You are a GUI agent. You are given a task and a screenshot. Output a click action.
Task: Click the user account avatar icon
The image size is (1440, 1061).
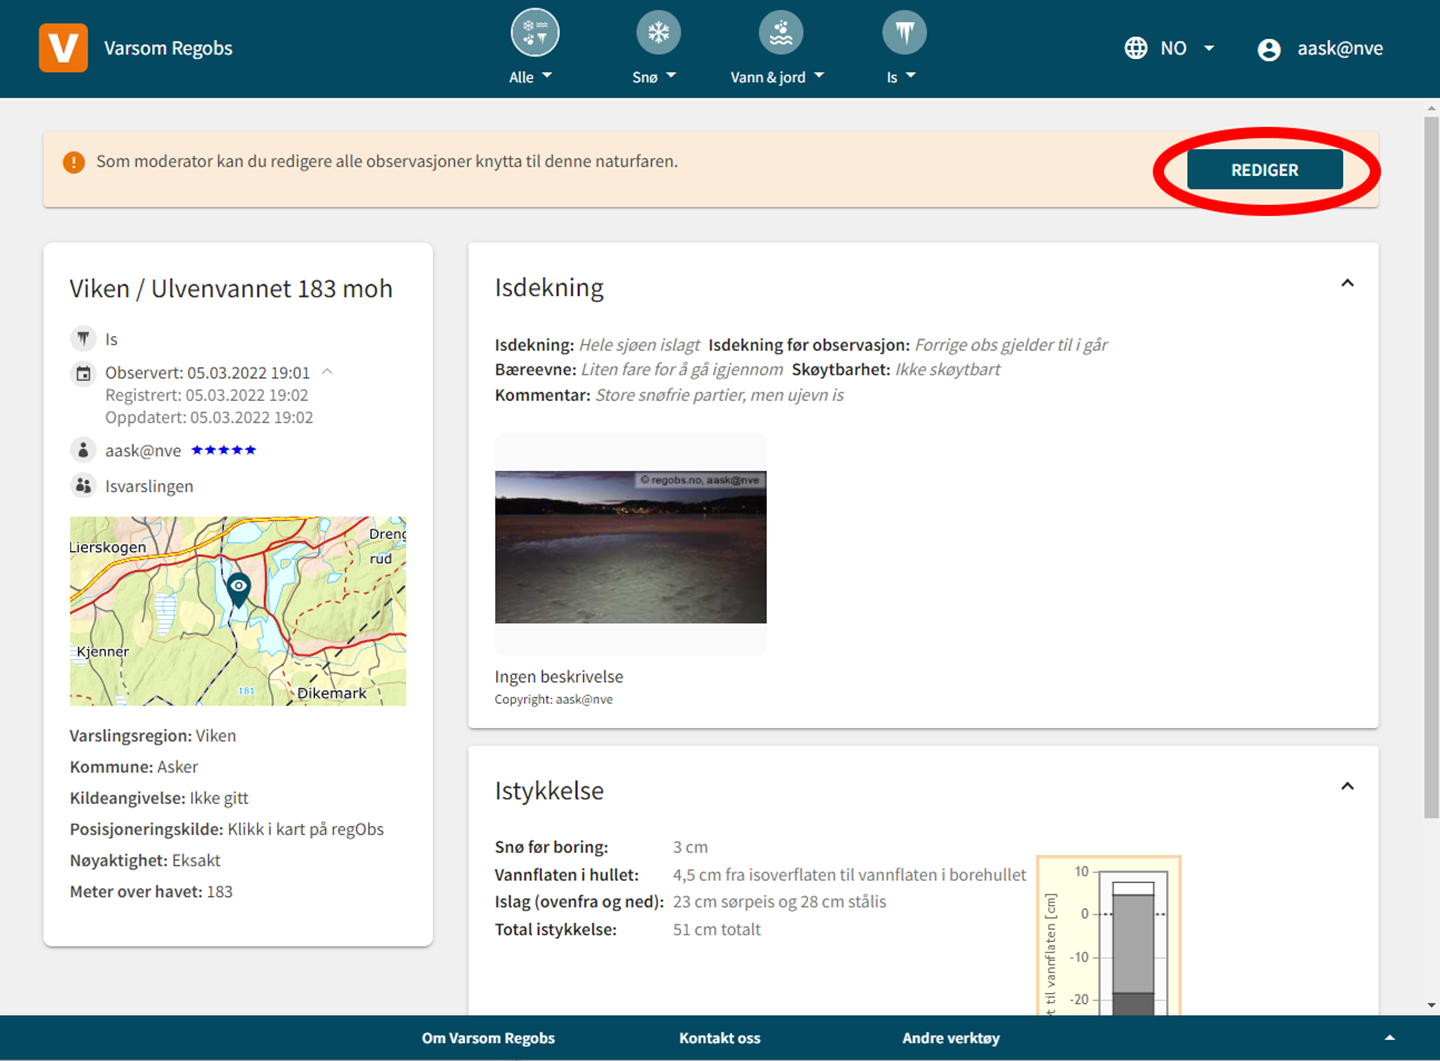coord(1269,49)
